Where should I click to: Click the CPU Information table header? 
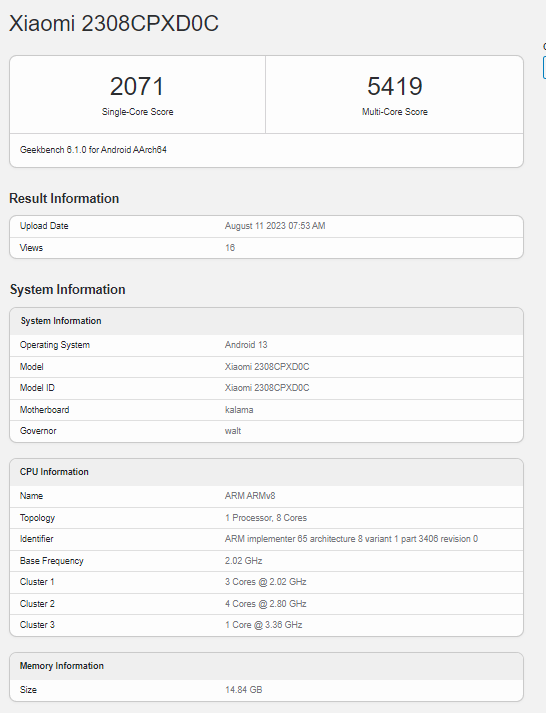click(x=266, y=472)
